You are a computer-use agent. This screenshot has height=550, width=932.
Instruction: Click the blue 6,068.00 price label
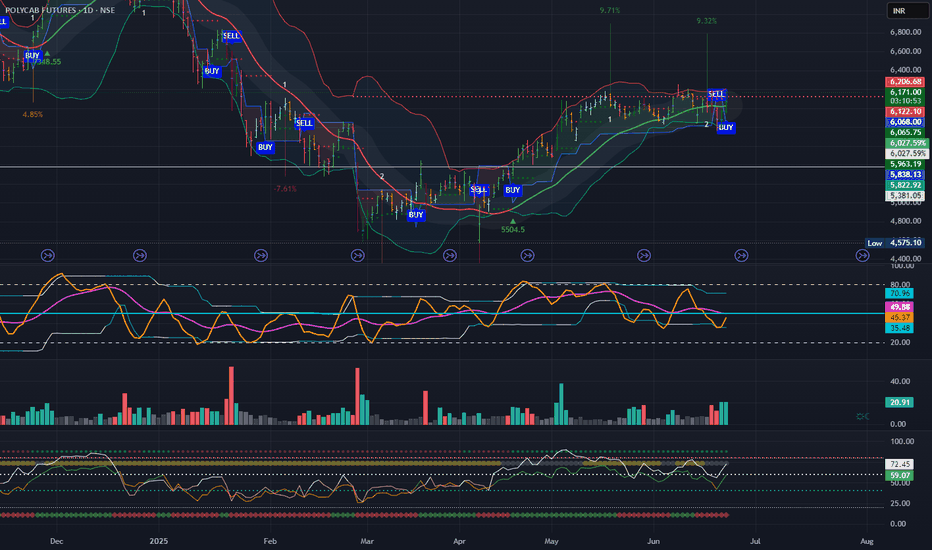click(905, 122)
